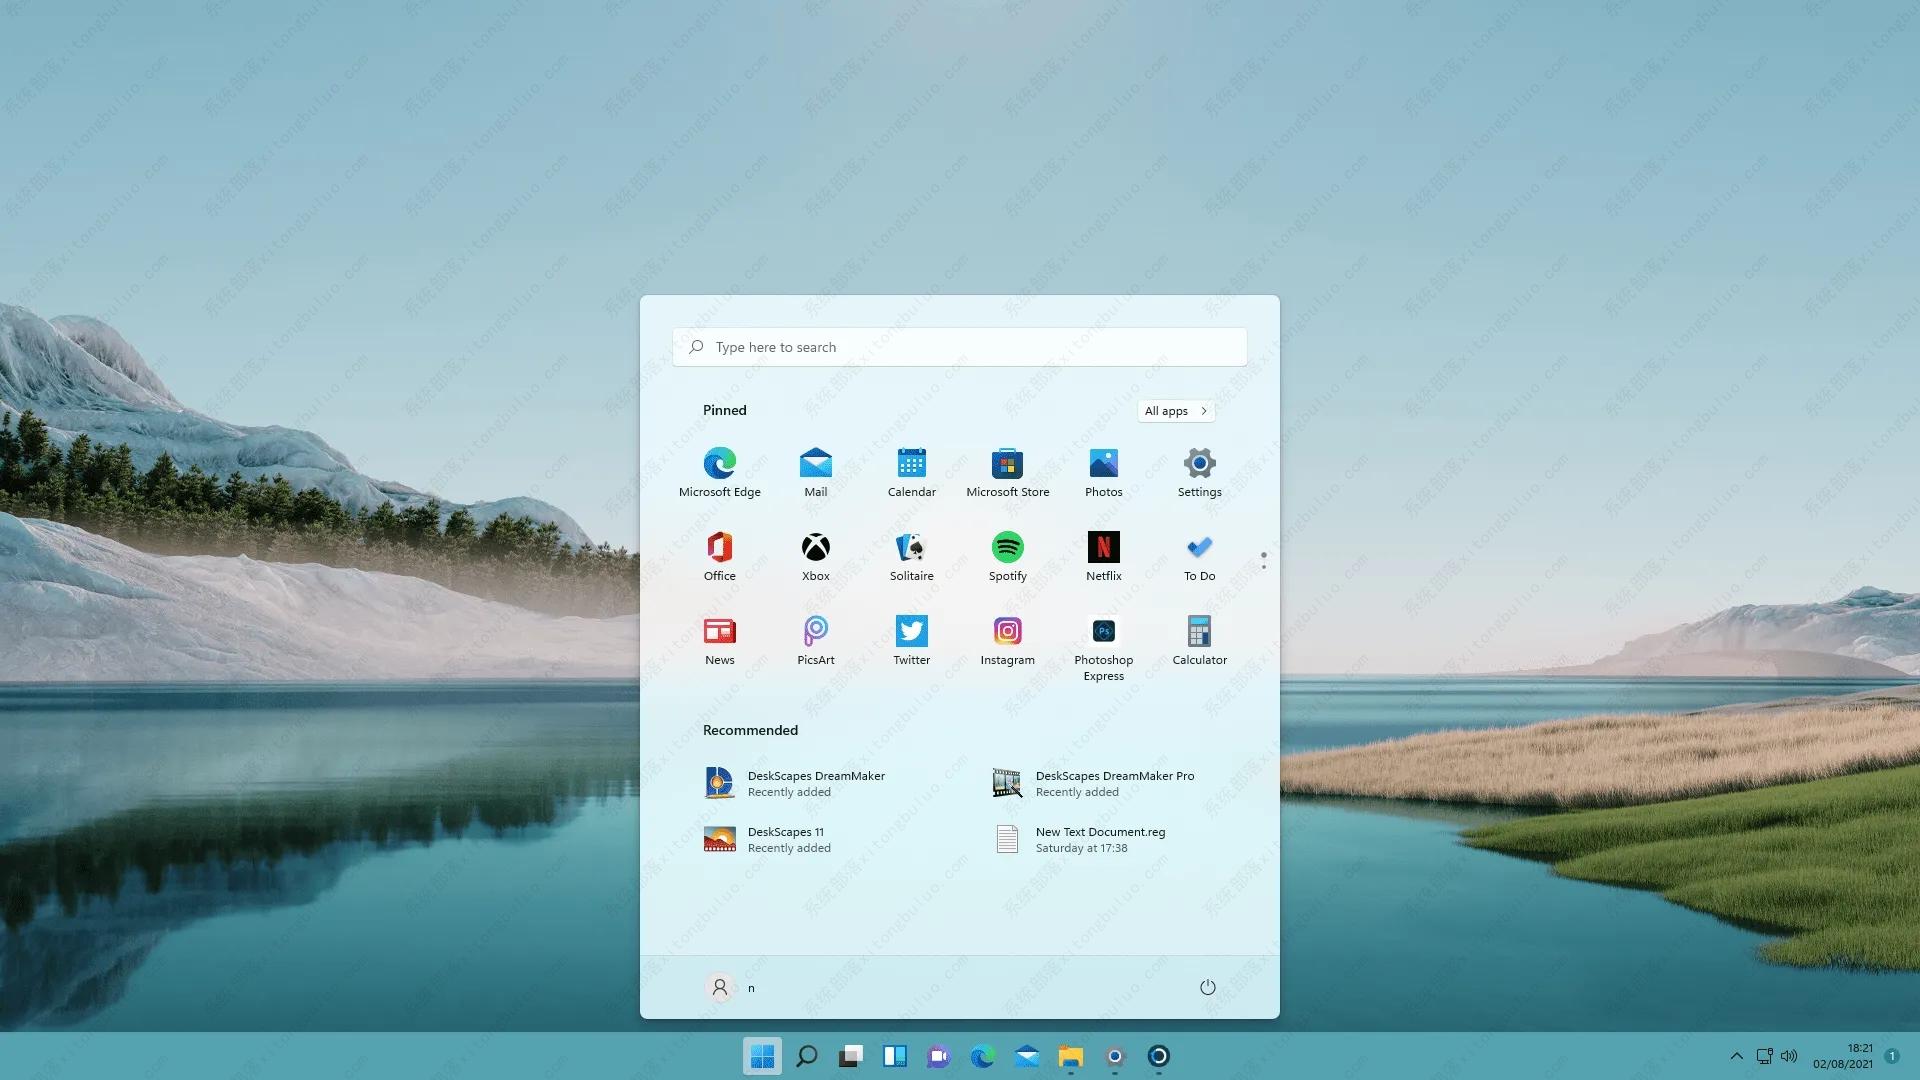Open Instagram app
1920x1080 pixels.
point(1007,630)
